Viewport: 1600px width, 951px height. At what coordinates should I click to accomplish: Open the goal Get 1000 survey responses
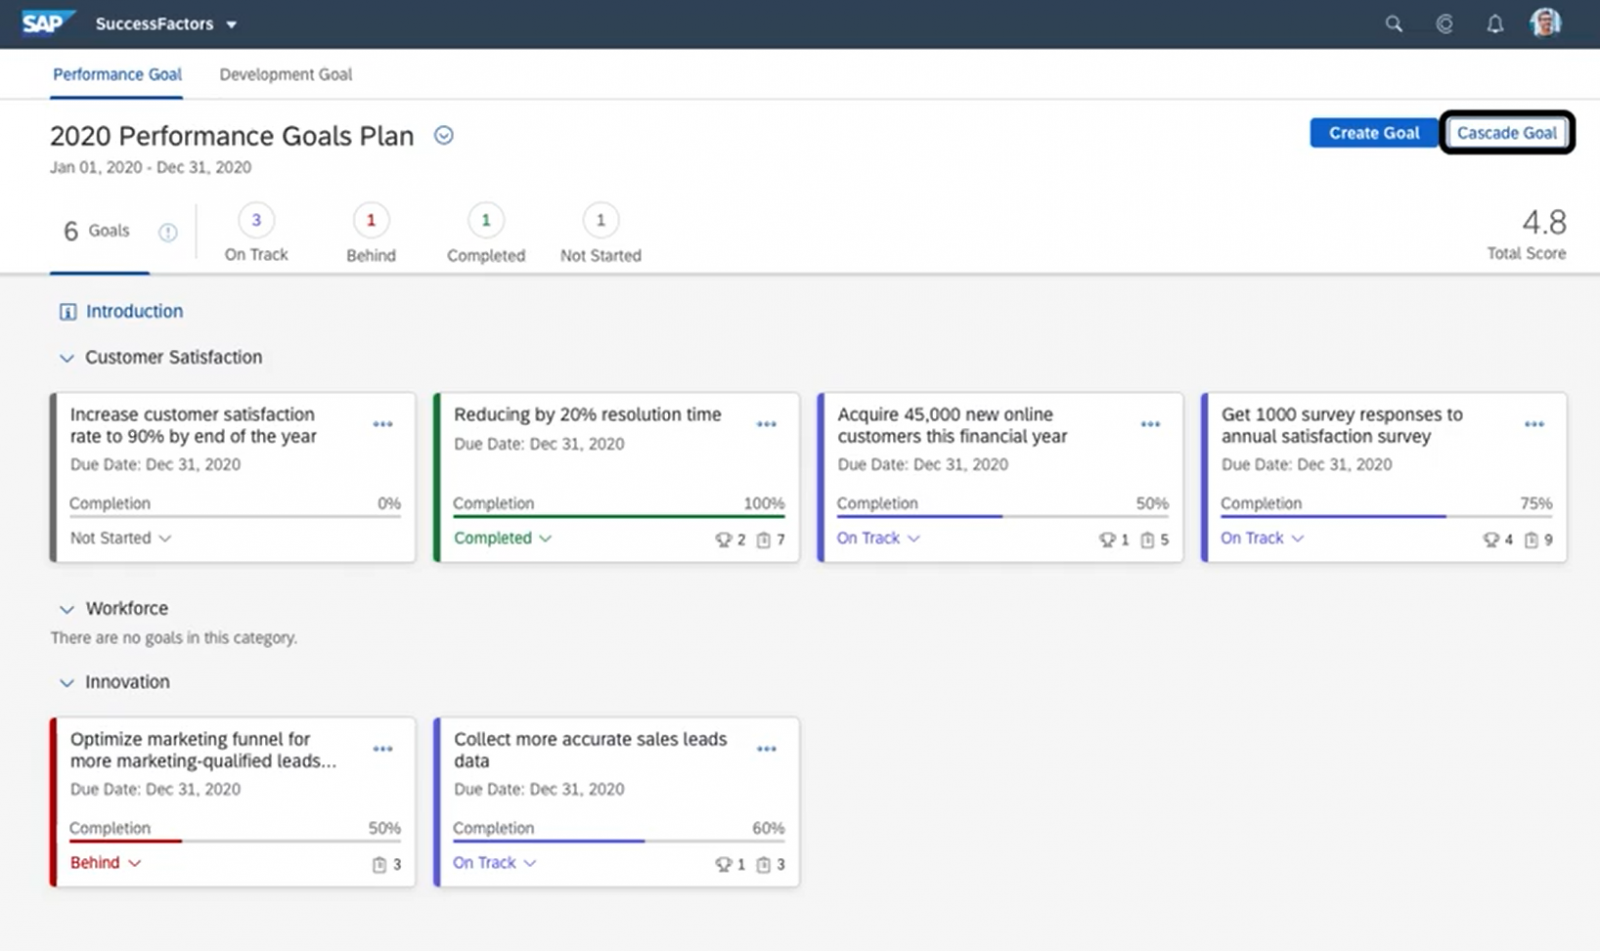[1341, 425]
